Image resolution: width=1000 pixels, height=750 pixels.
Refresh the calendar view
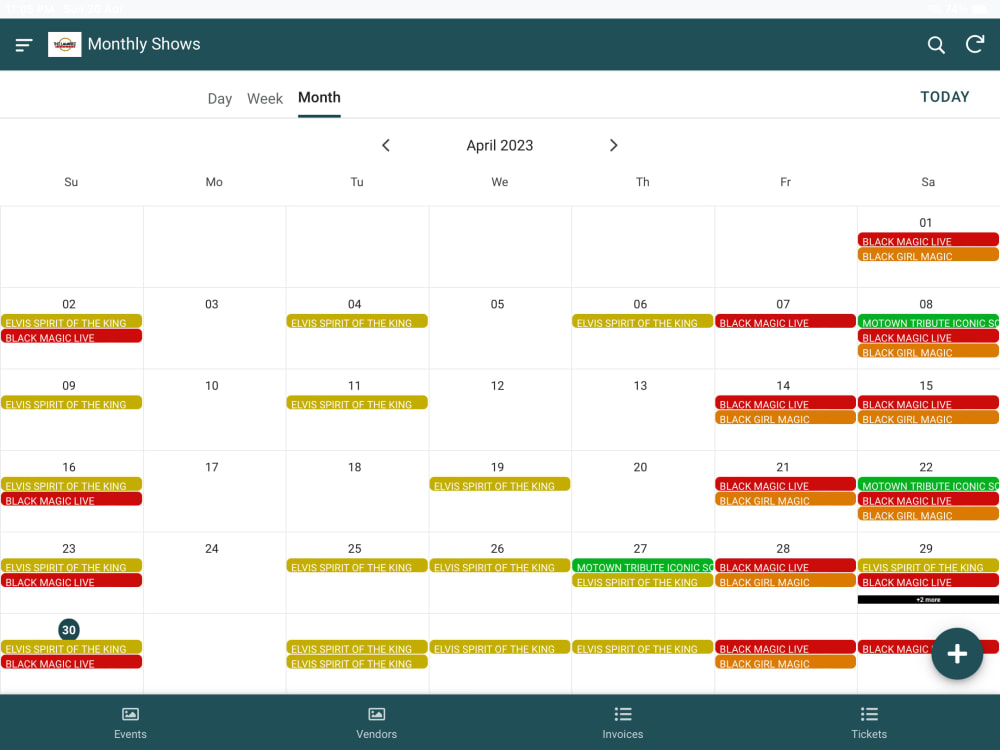pos(975,44)
